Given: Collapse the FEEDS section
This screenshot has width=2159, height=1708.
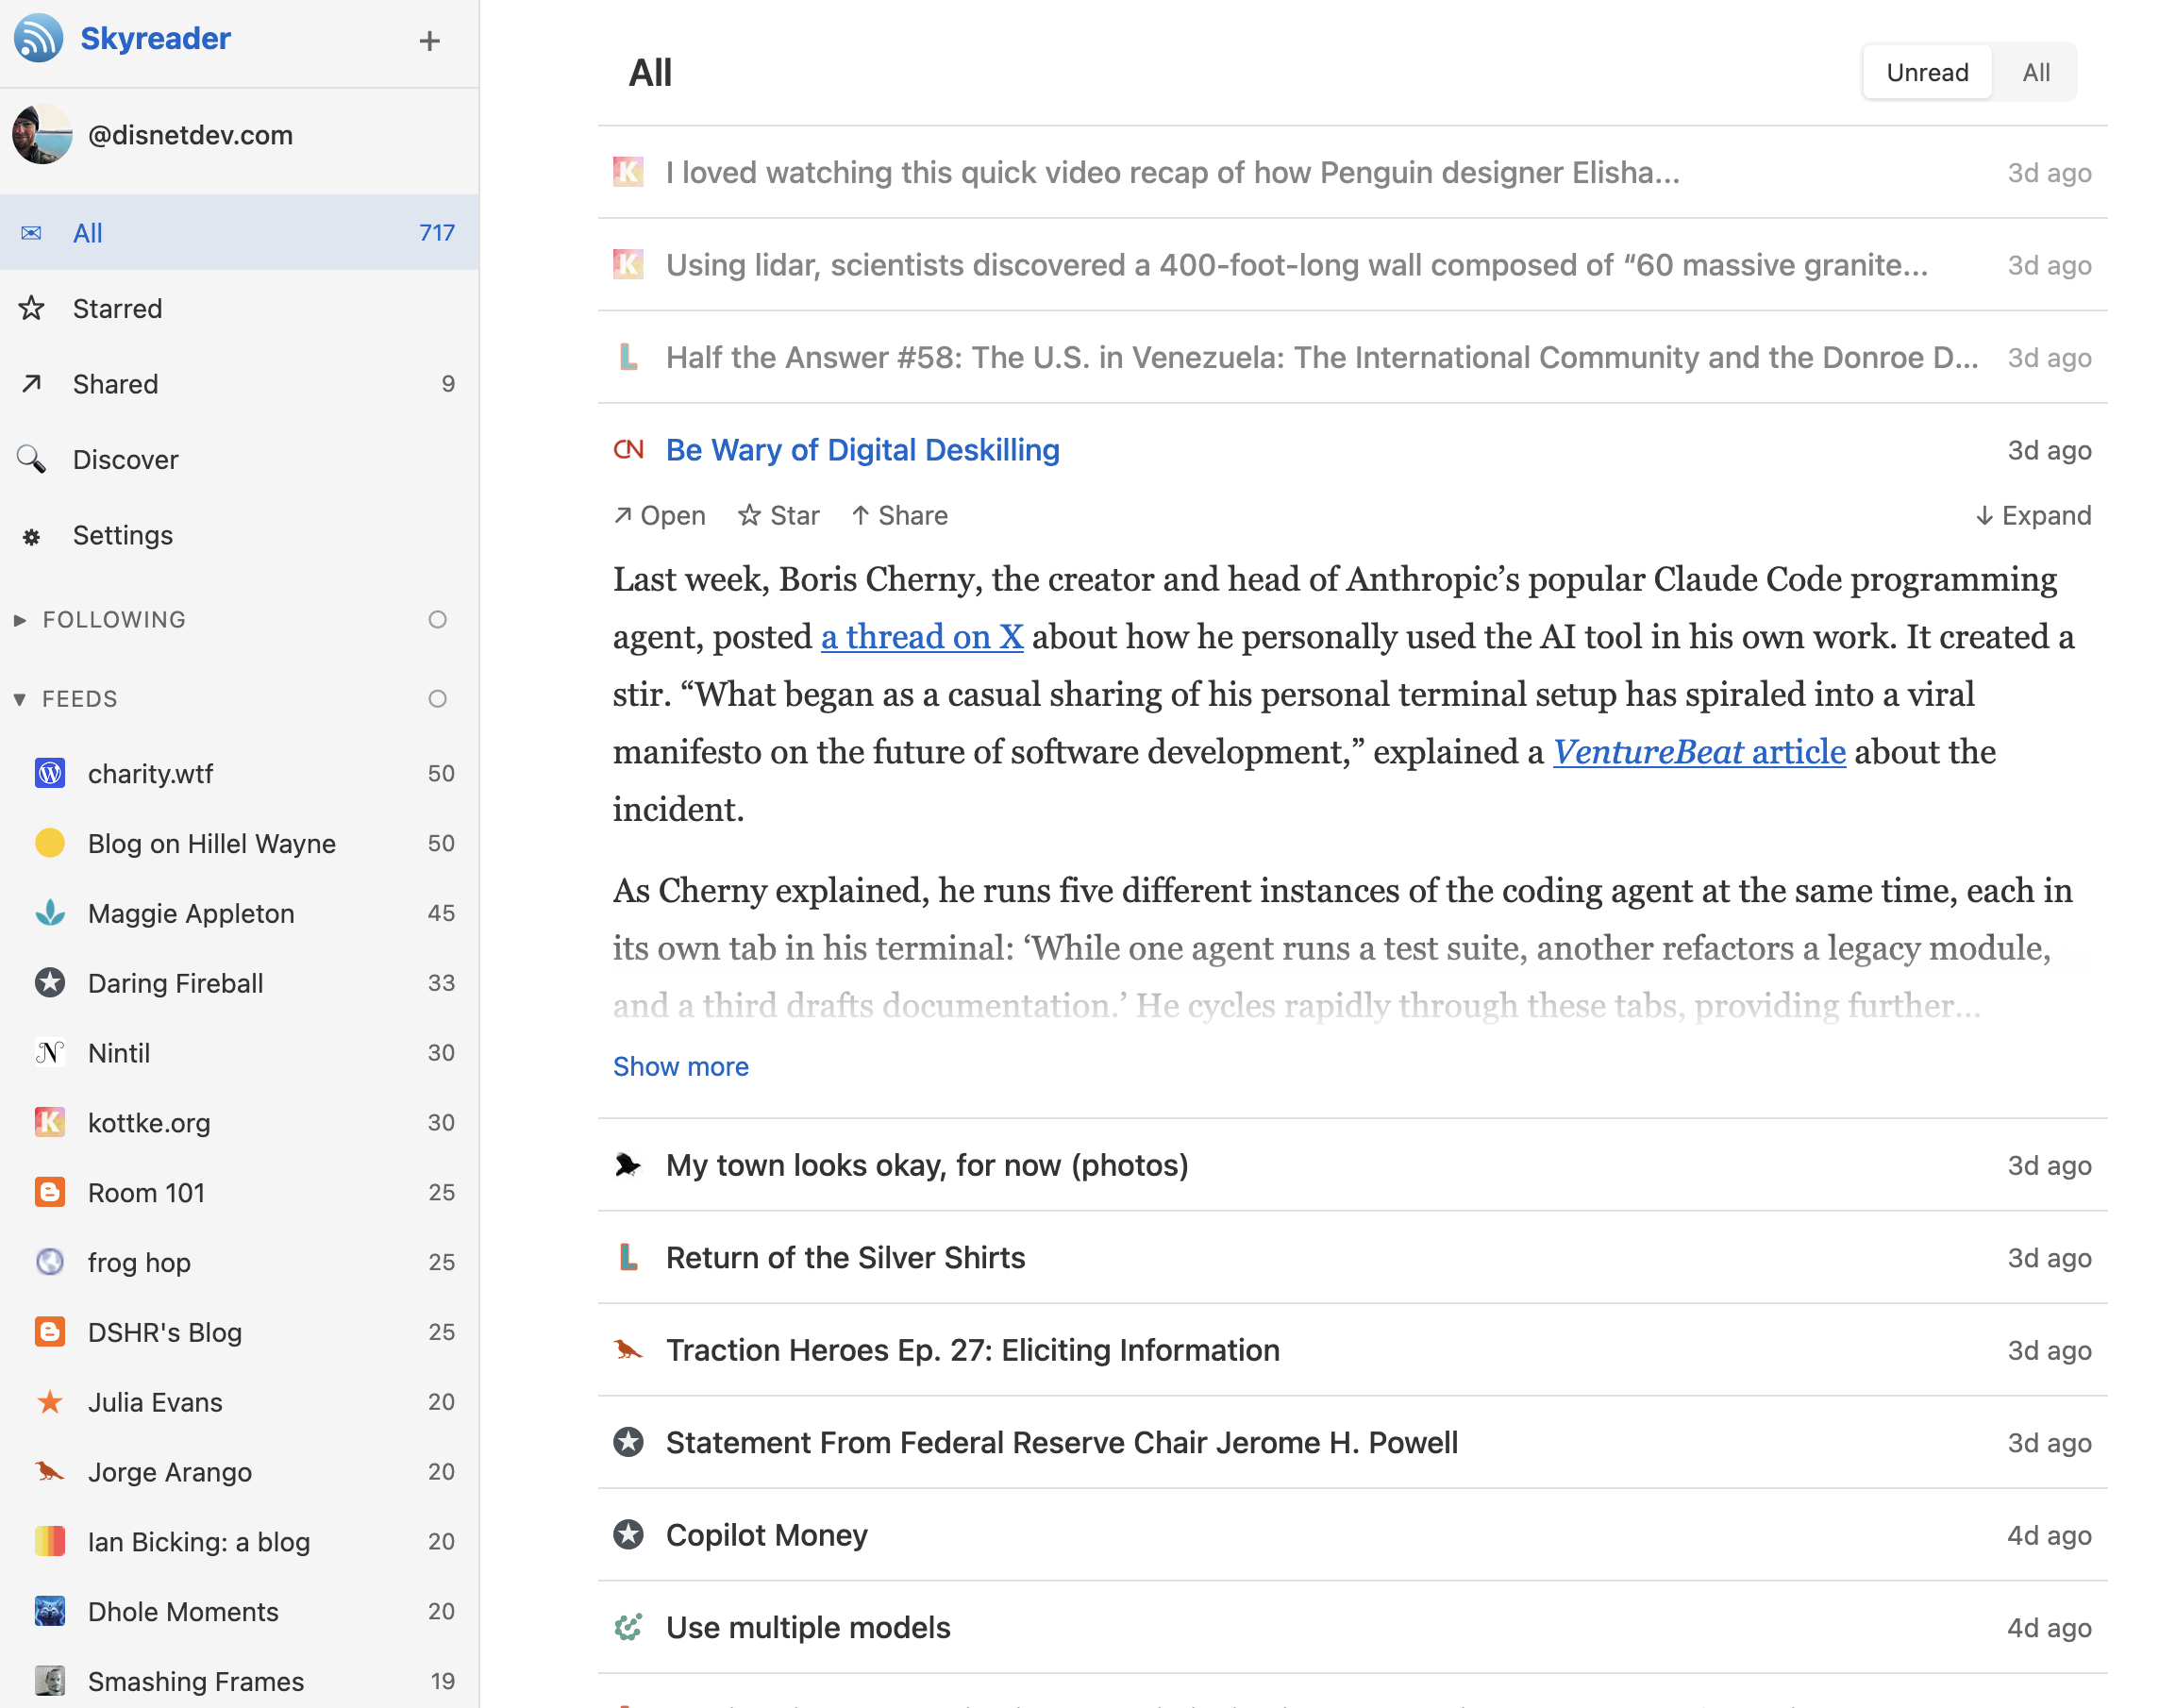Looking at the screenshot, I should pos(21,698).
